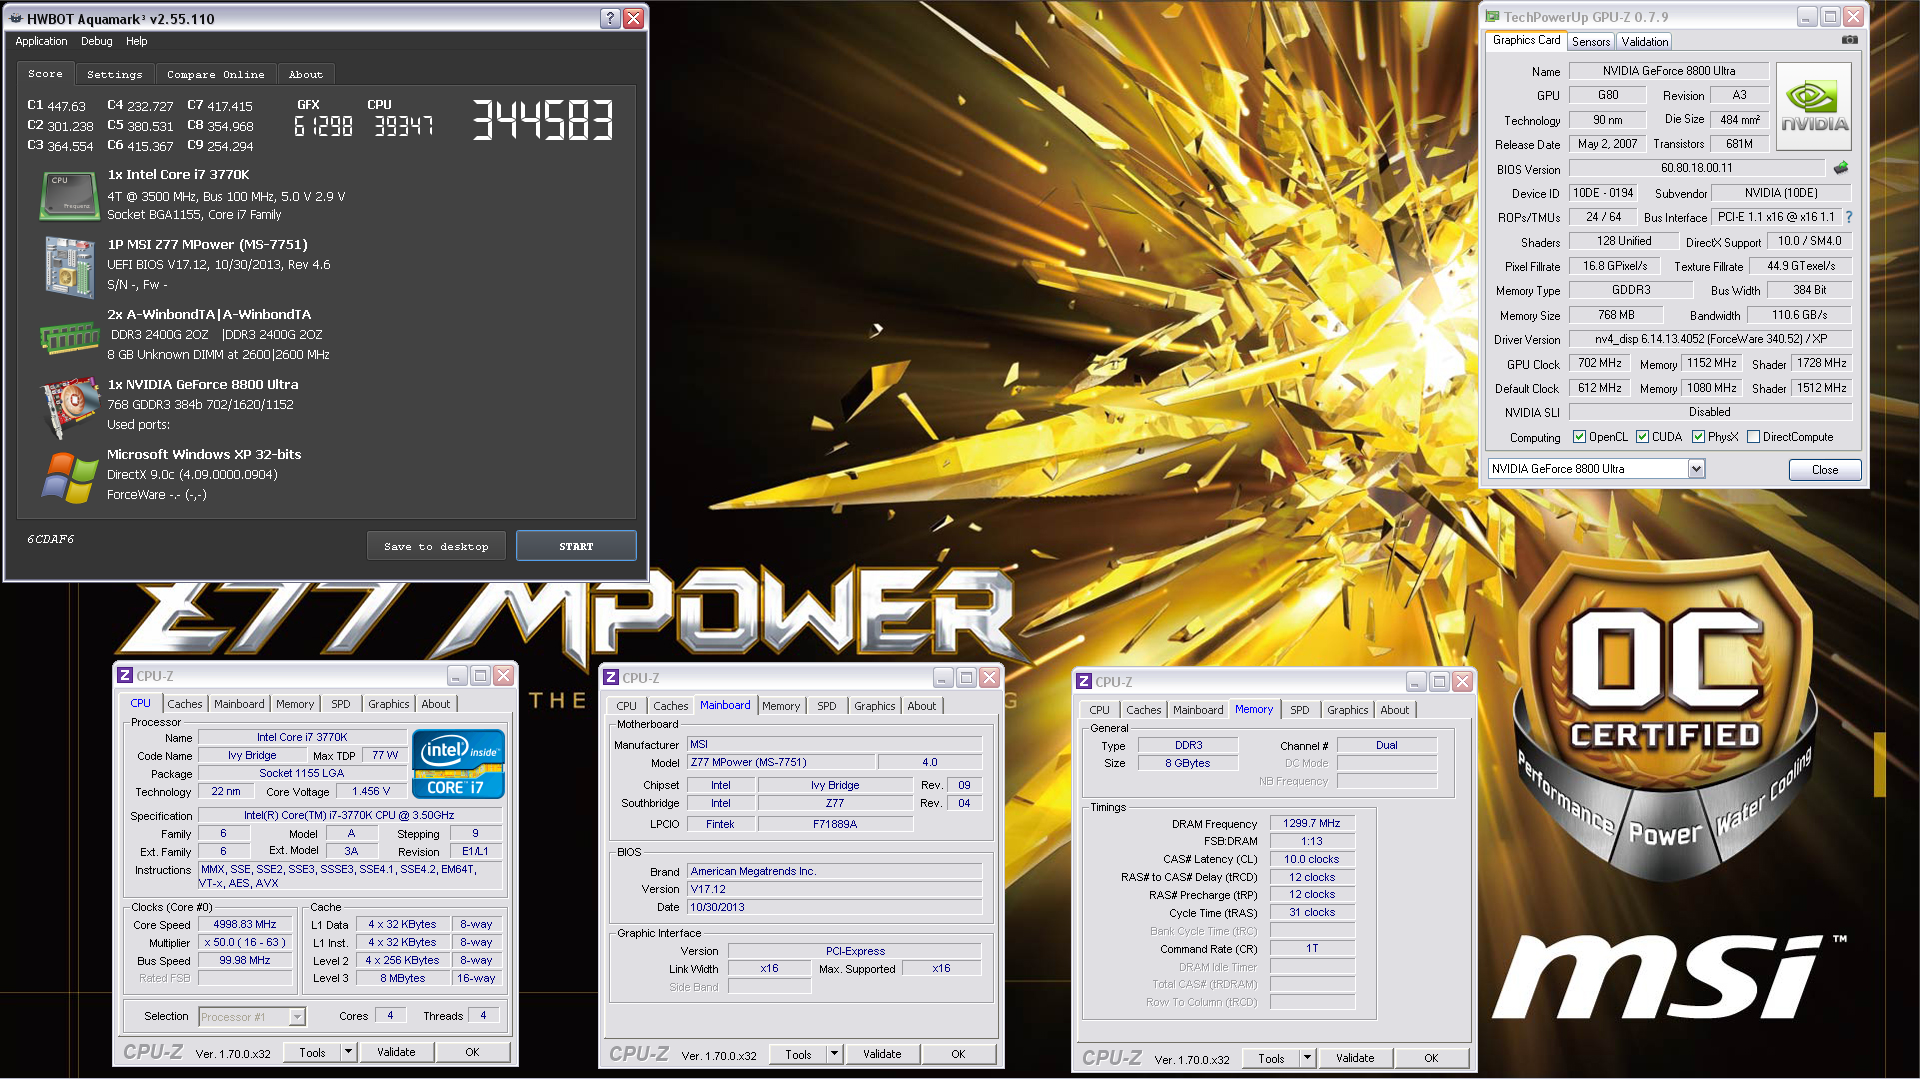Click the bus interface question mark in GPU-Z

tap(1849, 217)
